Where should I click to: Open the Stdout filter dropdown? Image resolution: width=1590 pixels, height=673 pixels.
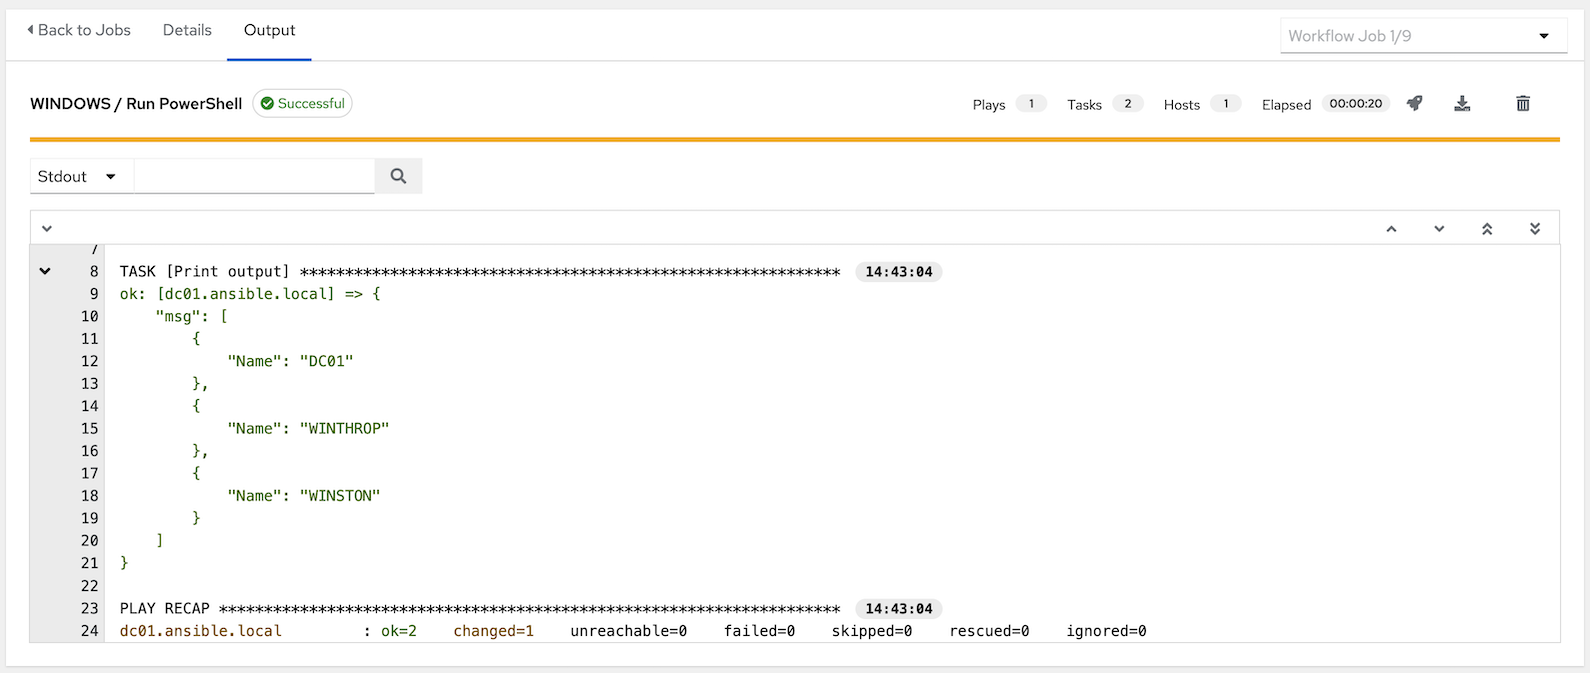[x=78, y=176]
